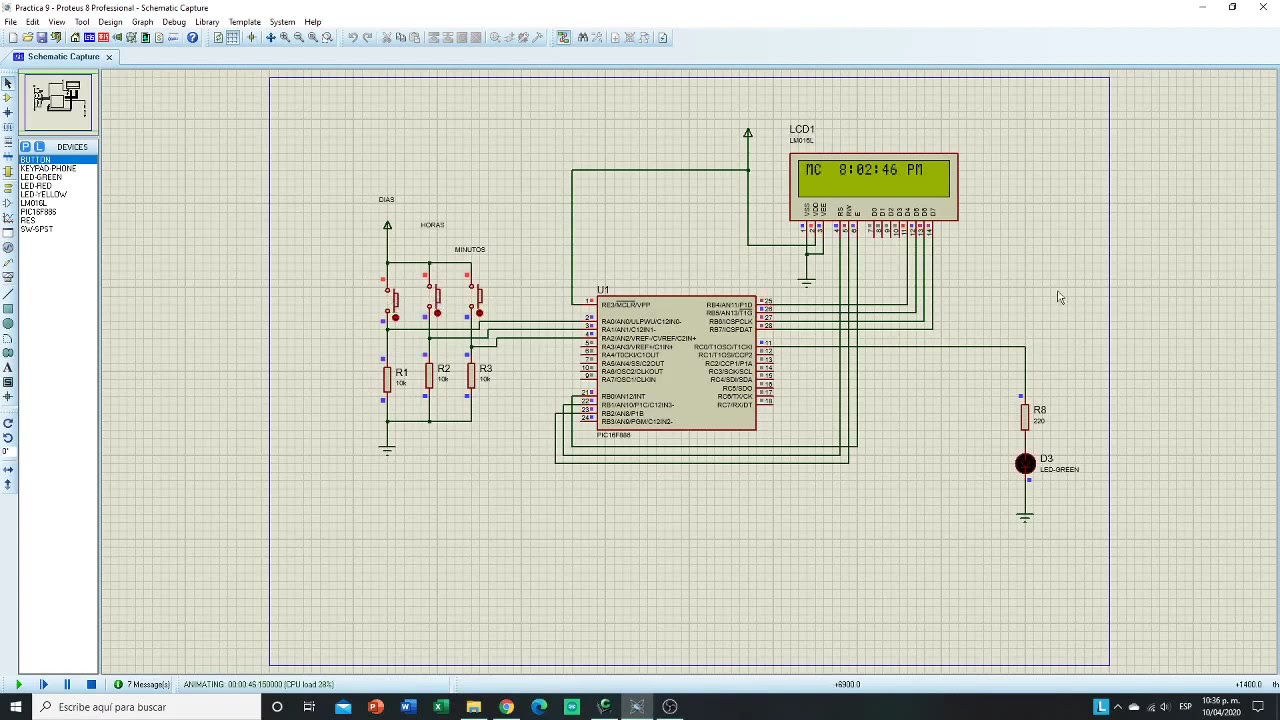
Task: Open the PCB Layout toolbar icon
Action: [x=103, y=38]
